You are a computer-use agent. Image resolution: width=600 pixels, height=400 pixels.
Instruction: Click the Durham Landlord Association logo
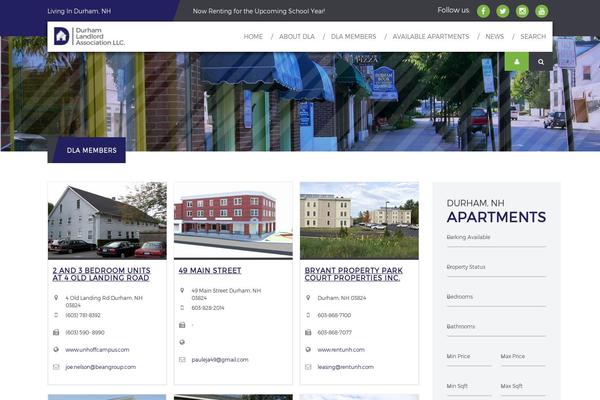tap(90, 36)
